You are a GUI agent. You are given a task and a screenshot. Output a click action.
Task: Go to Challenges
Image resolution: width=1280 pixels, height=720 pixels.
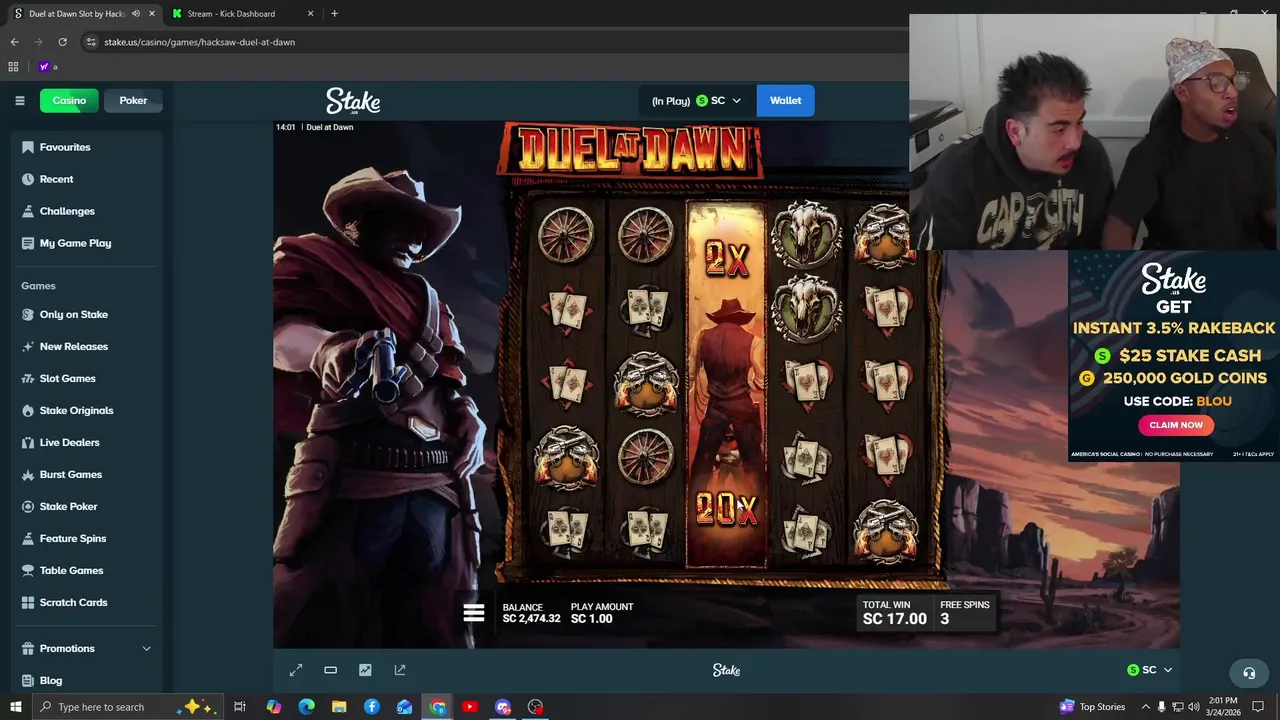pos(67,211)
